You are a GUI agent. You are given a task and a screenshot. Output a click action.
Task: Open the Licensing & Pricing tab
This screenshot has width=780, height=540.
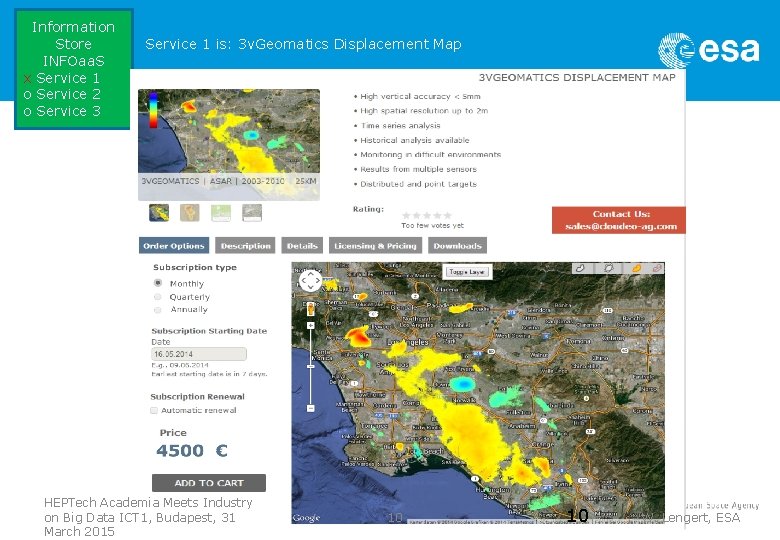pos(376,246)
